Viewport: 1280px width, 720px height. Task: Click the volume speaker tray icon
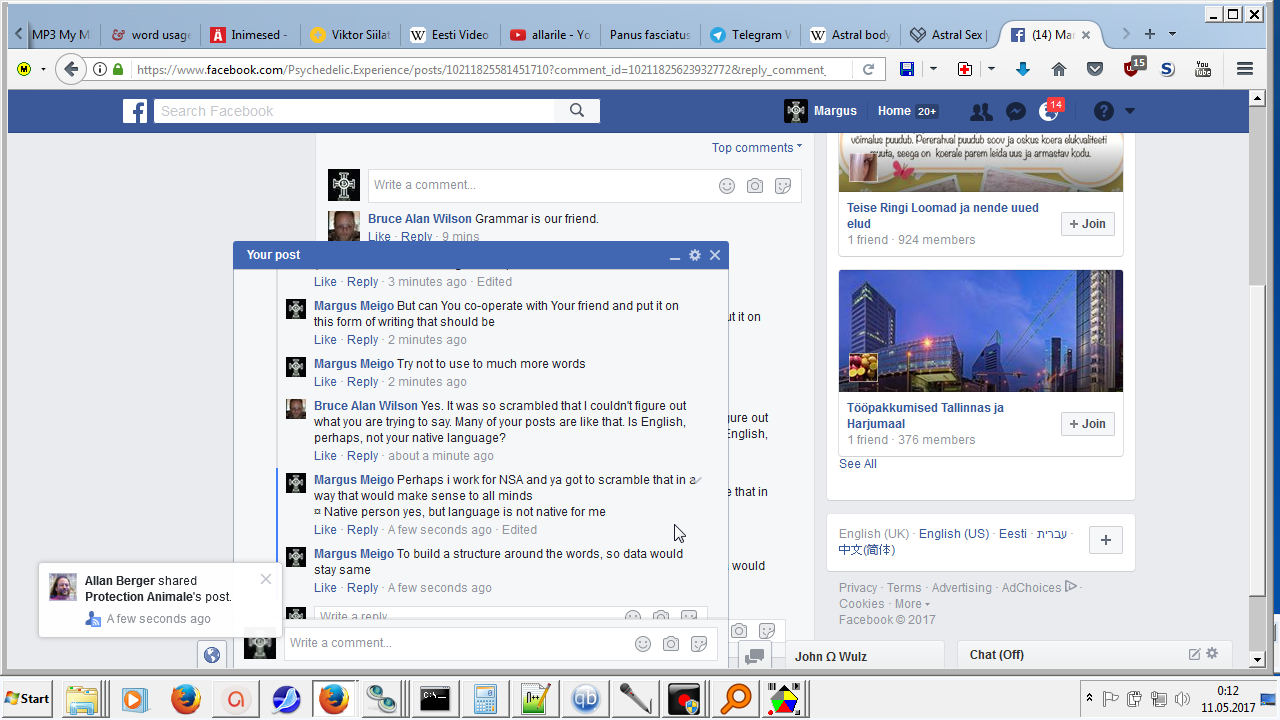click(x=1183, y=698)
